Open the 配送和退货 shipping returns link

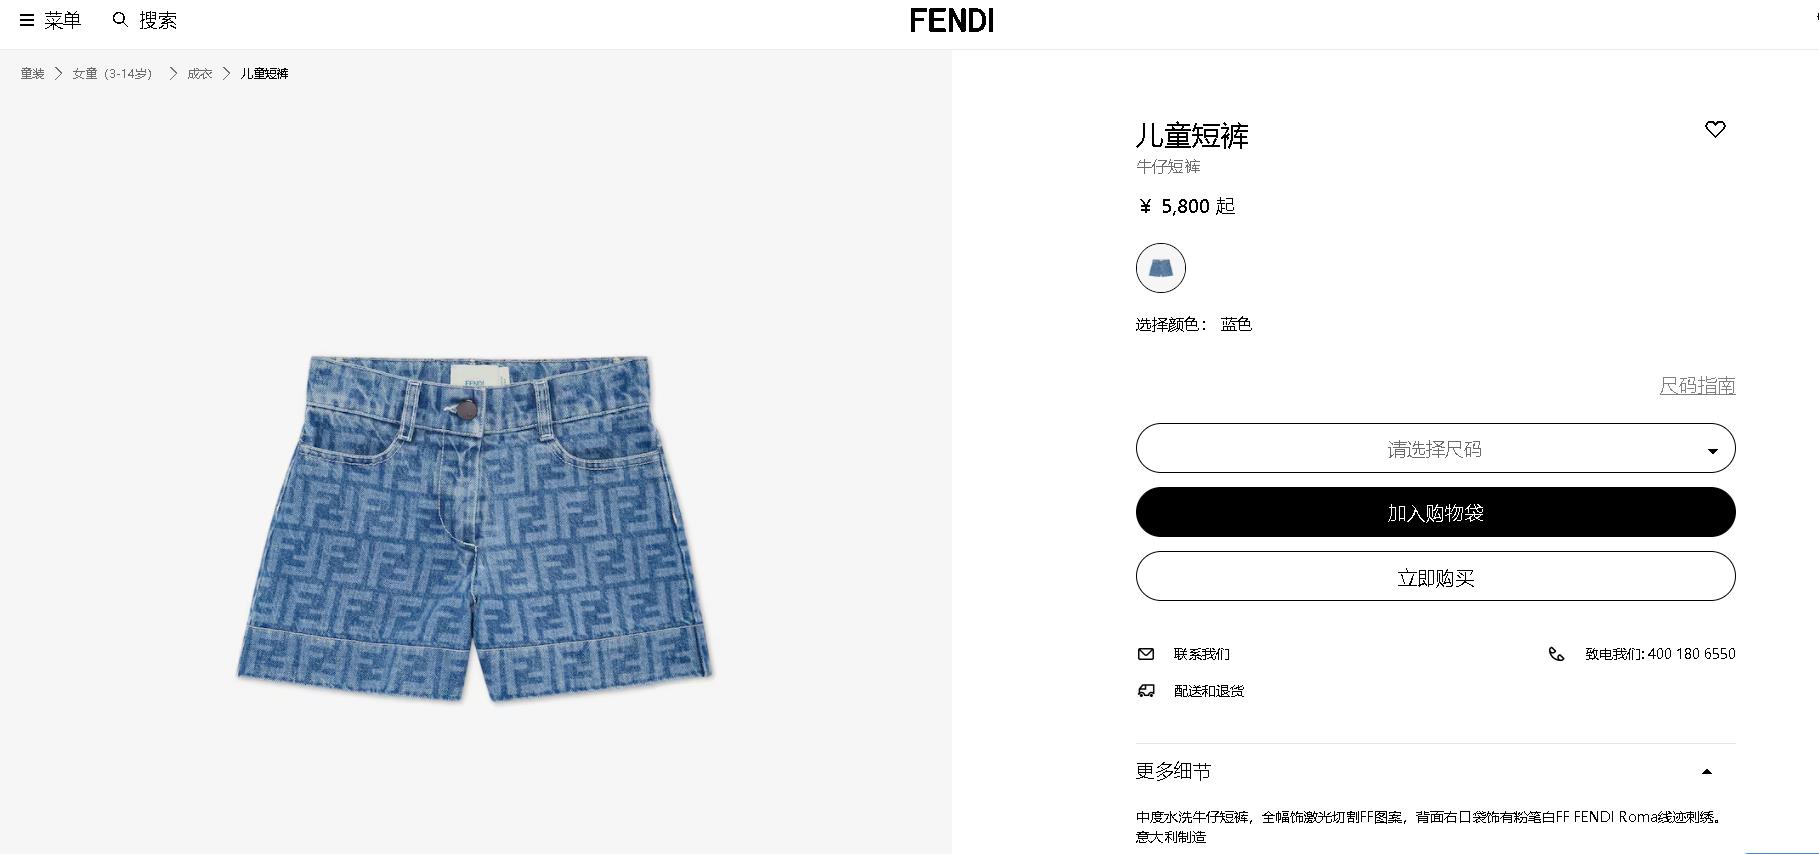[1209, 691]
